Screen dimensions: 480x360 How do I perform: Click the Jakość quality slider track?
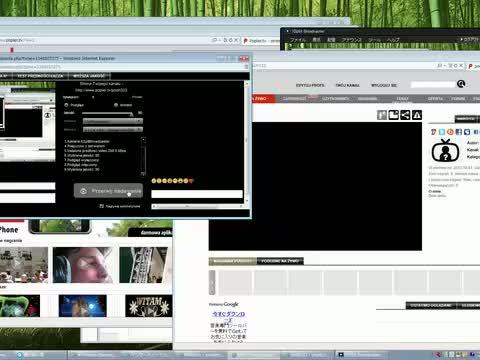point(107,113)
